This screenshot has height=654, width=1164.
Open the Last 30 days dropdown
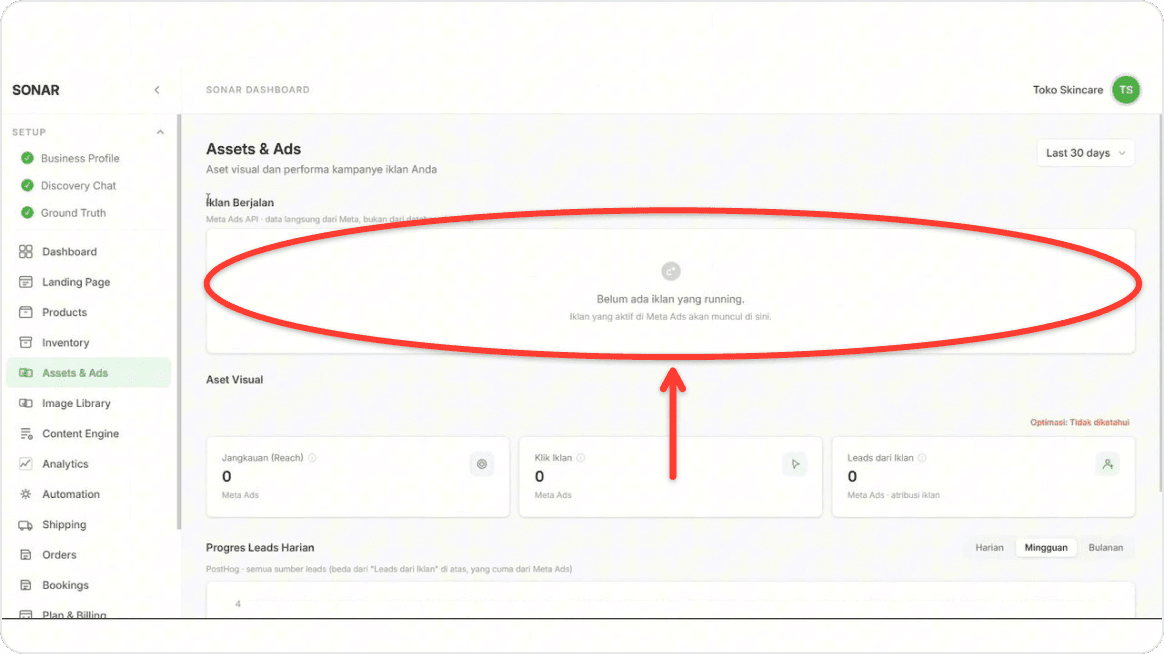(x=1085, y=153)
